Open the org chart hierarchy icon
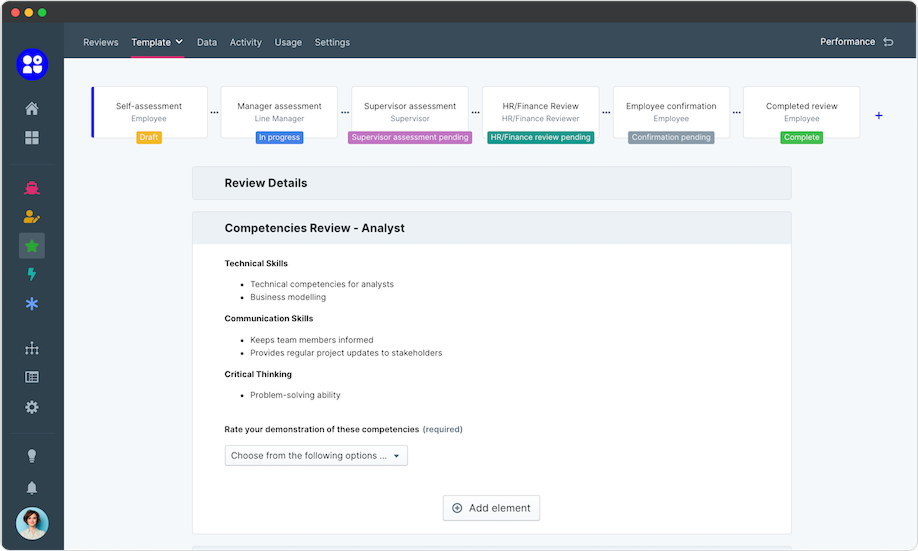The image size is (918, 551). coord(32,348)
